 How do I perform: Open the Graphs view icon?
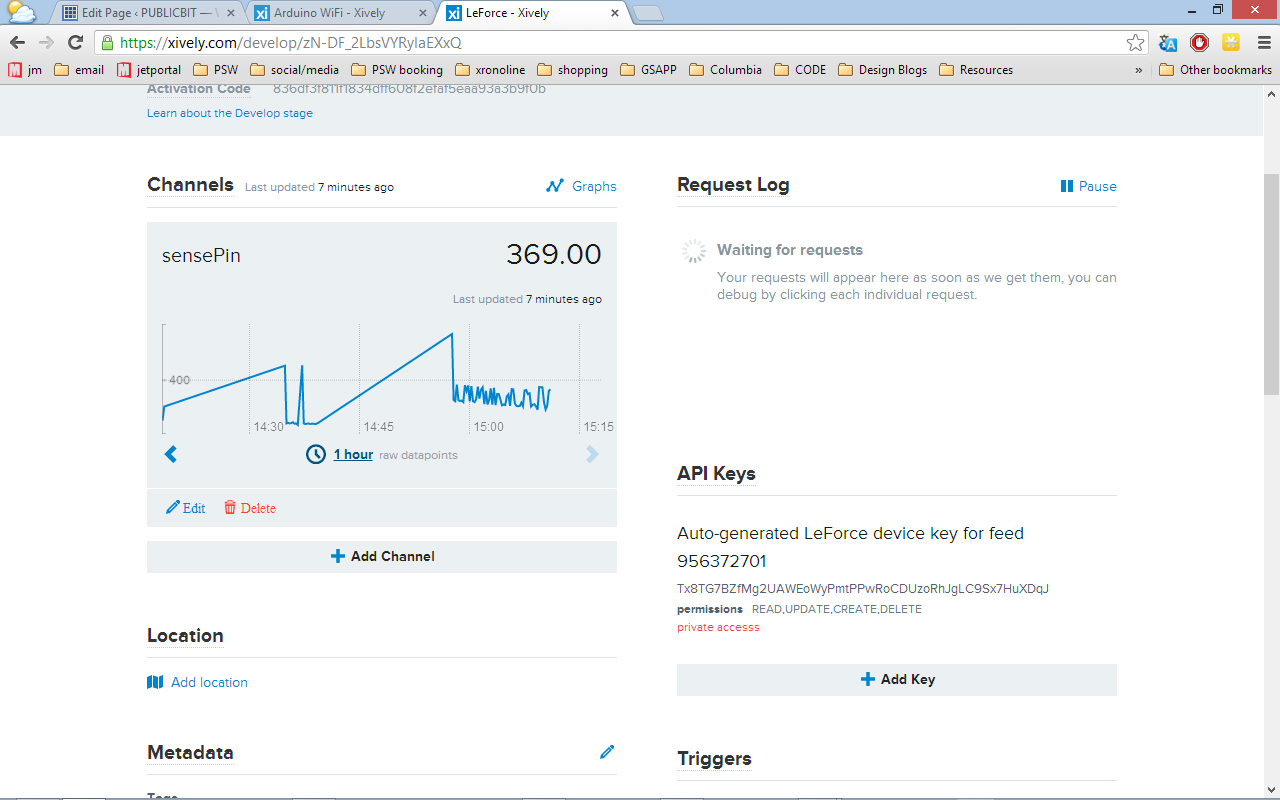[x=555, y=186]
